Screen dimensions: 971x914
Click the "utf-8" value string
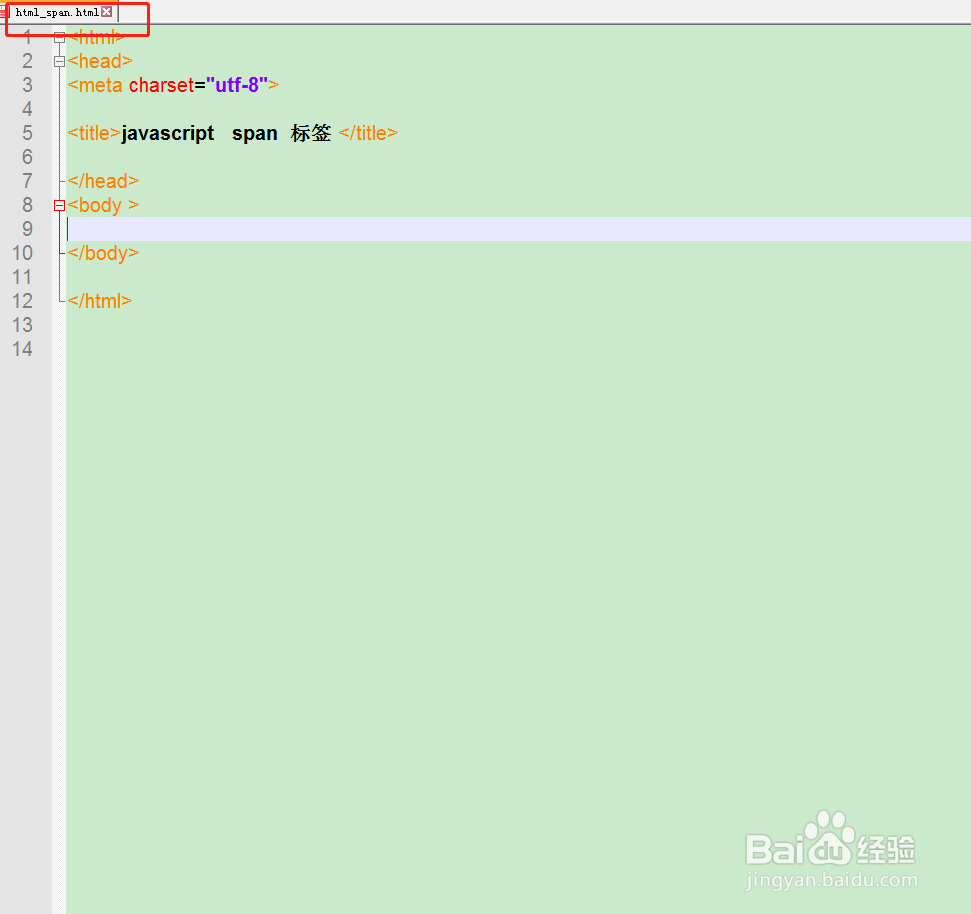pos(237,85)
